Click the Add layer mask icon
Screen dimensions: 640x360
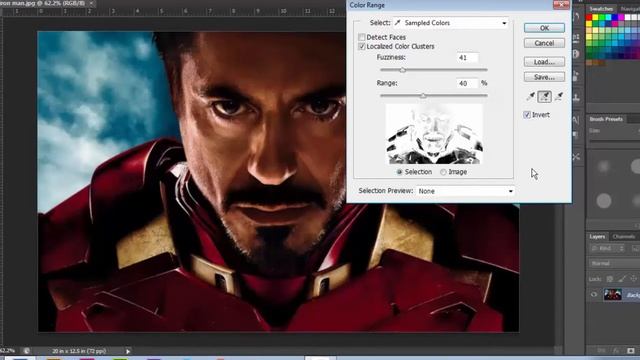coord(631,351)
